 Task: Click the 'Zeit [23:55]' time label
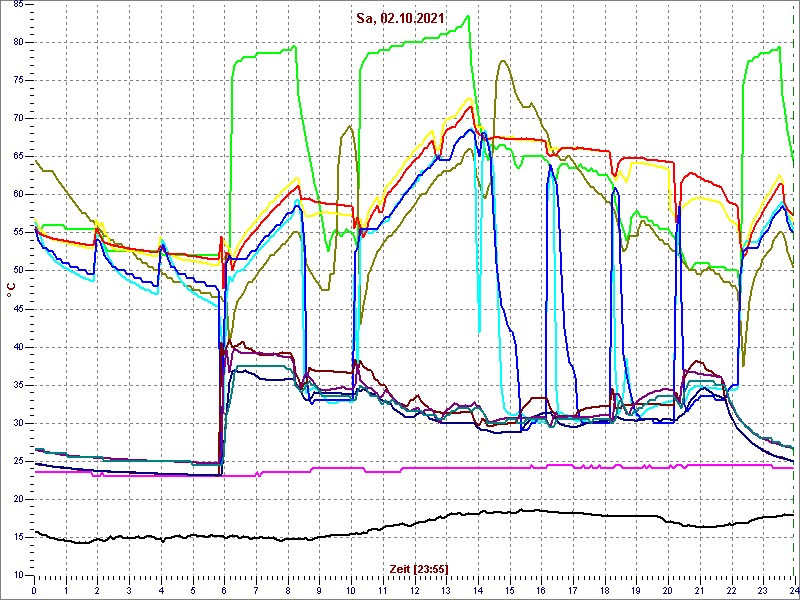point(419,568)
